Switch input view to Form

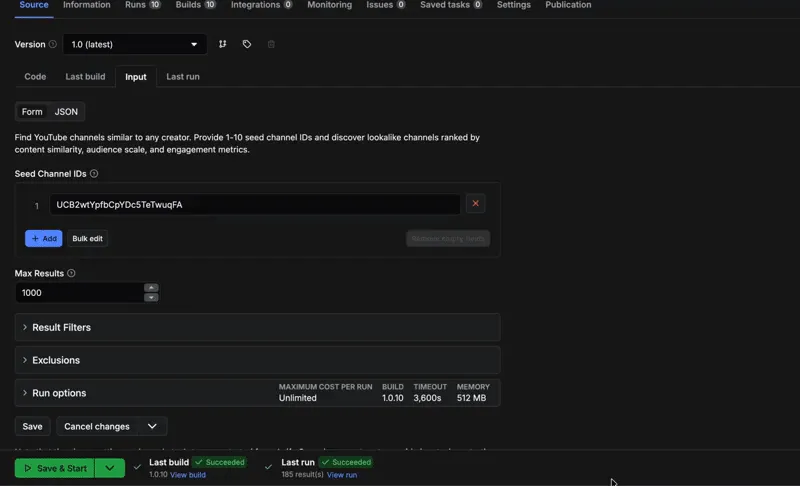[x=32, y=112]
